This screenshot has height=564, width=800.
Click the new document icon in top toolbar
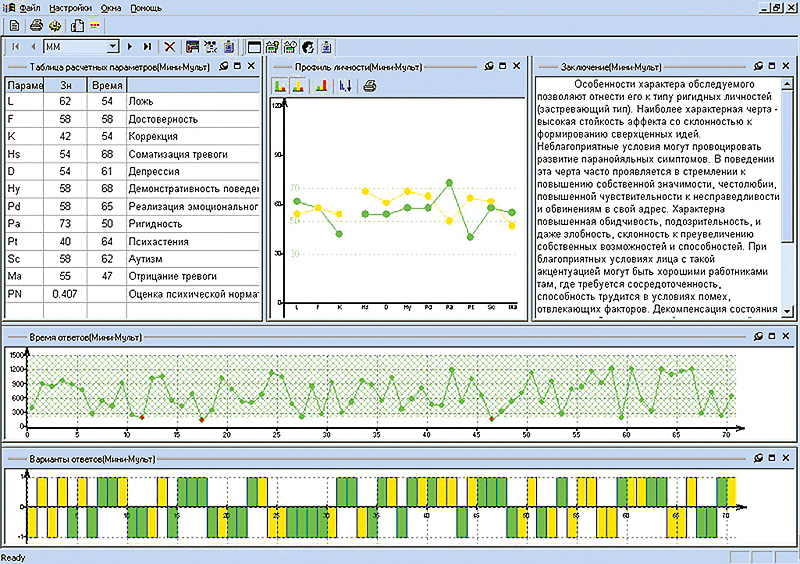click(14, 24)
